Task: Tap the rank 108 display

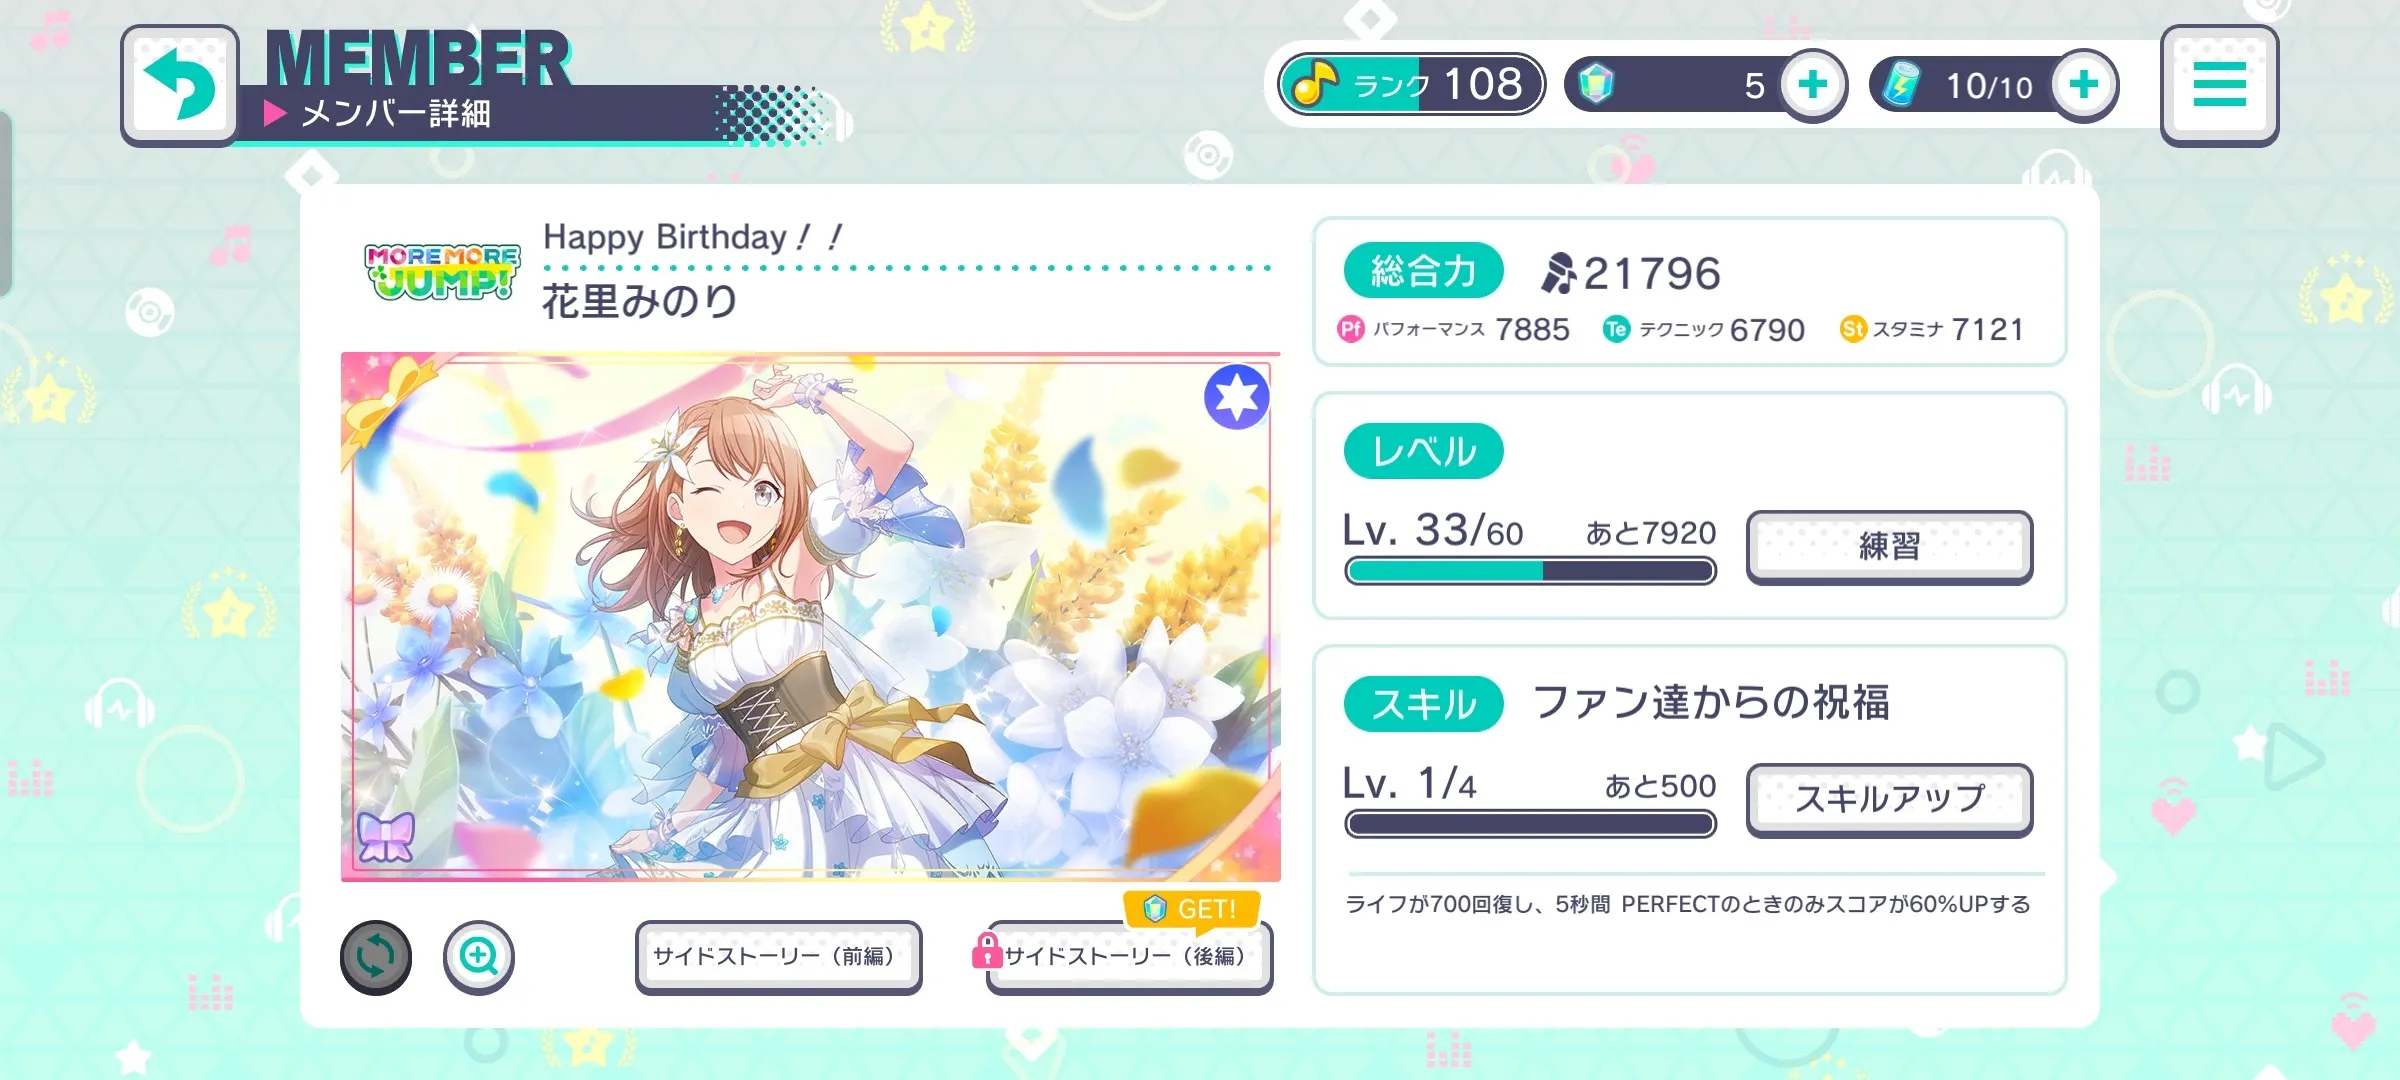Action: [x=1412, y=84]
